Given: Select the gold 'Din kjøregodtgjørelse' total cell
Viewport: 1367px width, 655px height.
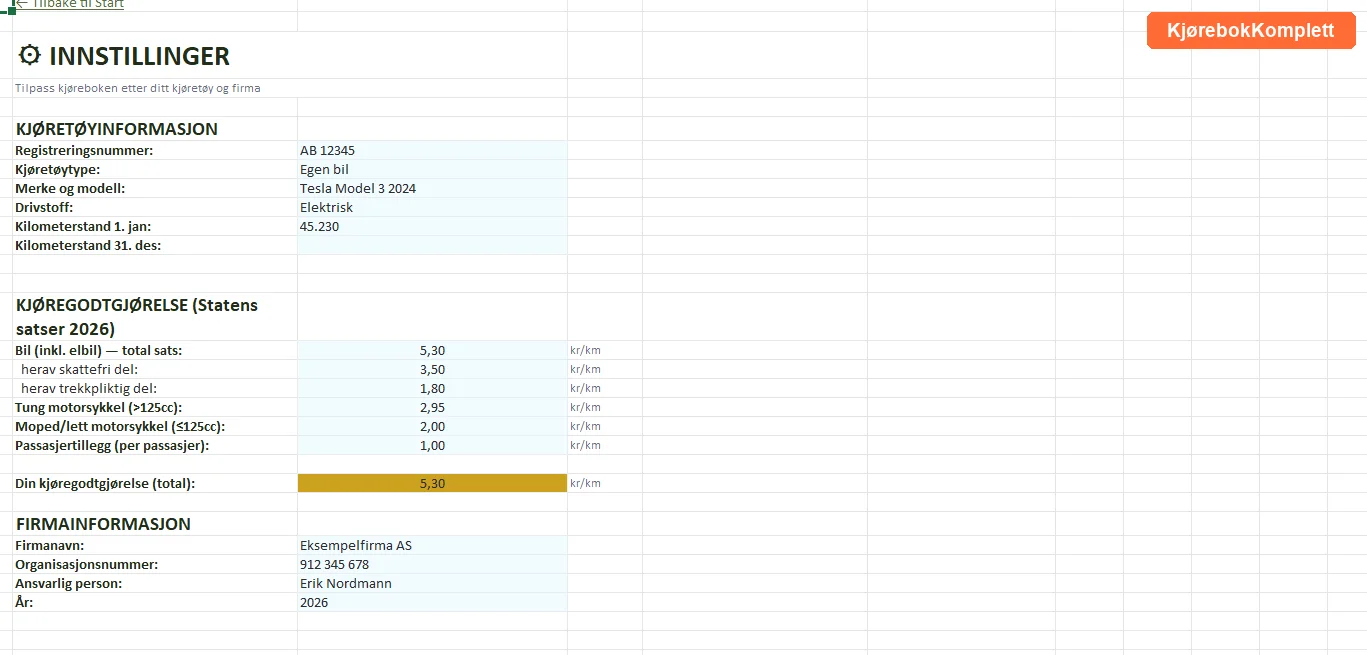Looking at the screenshot, I should pos(432,484).
